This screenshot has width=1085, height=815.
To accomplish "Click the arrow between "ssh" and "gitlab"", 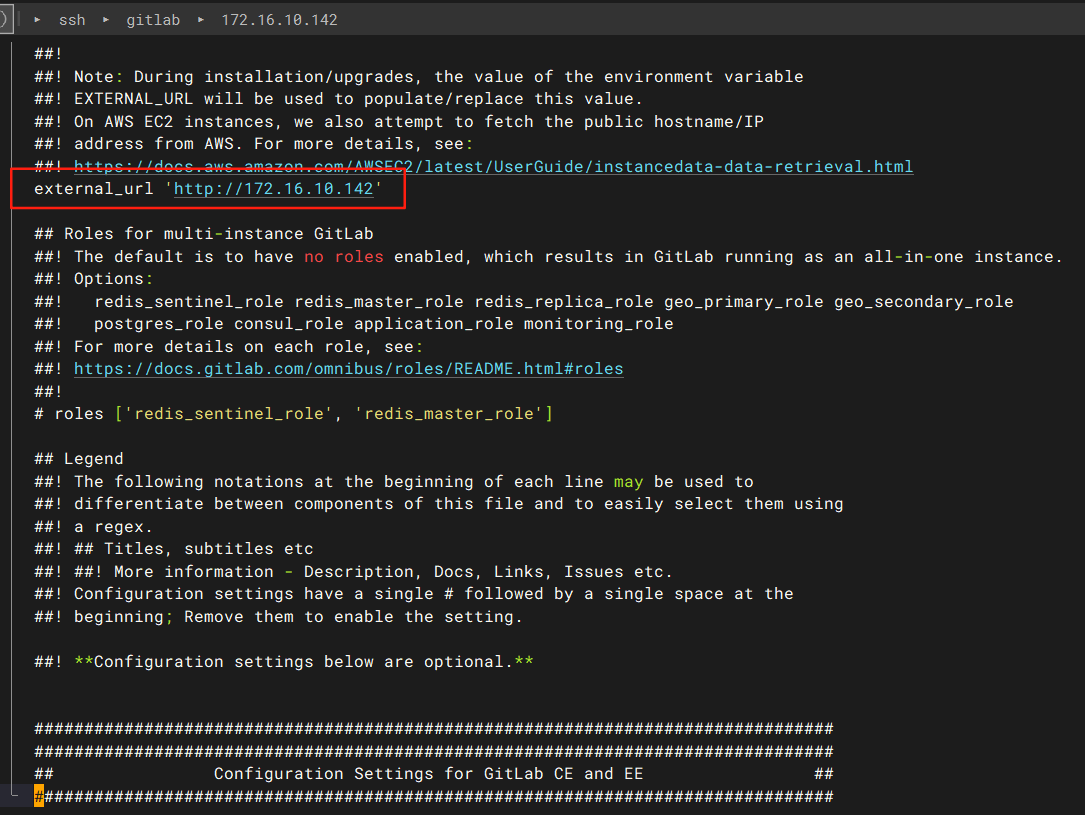I will point(106,20).
